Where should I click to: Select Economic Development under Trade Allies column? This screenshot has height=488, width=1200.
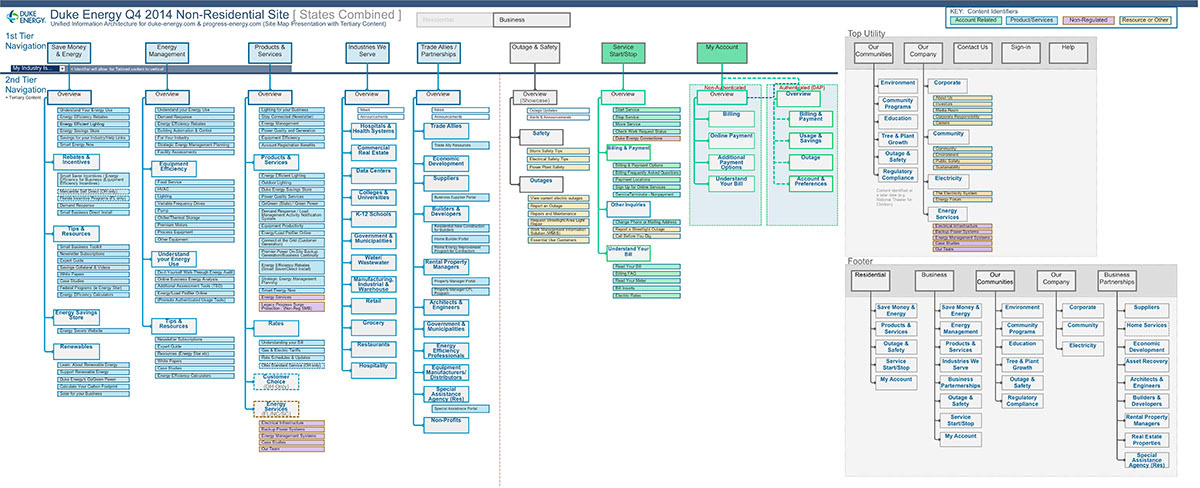(x=444, y=161)
